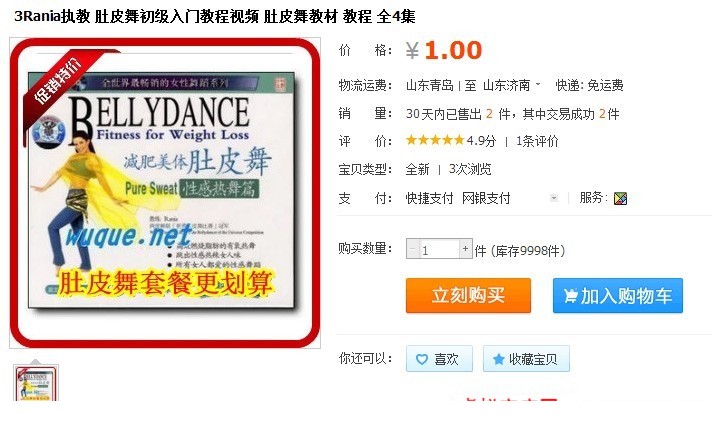
Task: Click the 喜欢 heart button
Action: click(439, 359)
